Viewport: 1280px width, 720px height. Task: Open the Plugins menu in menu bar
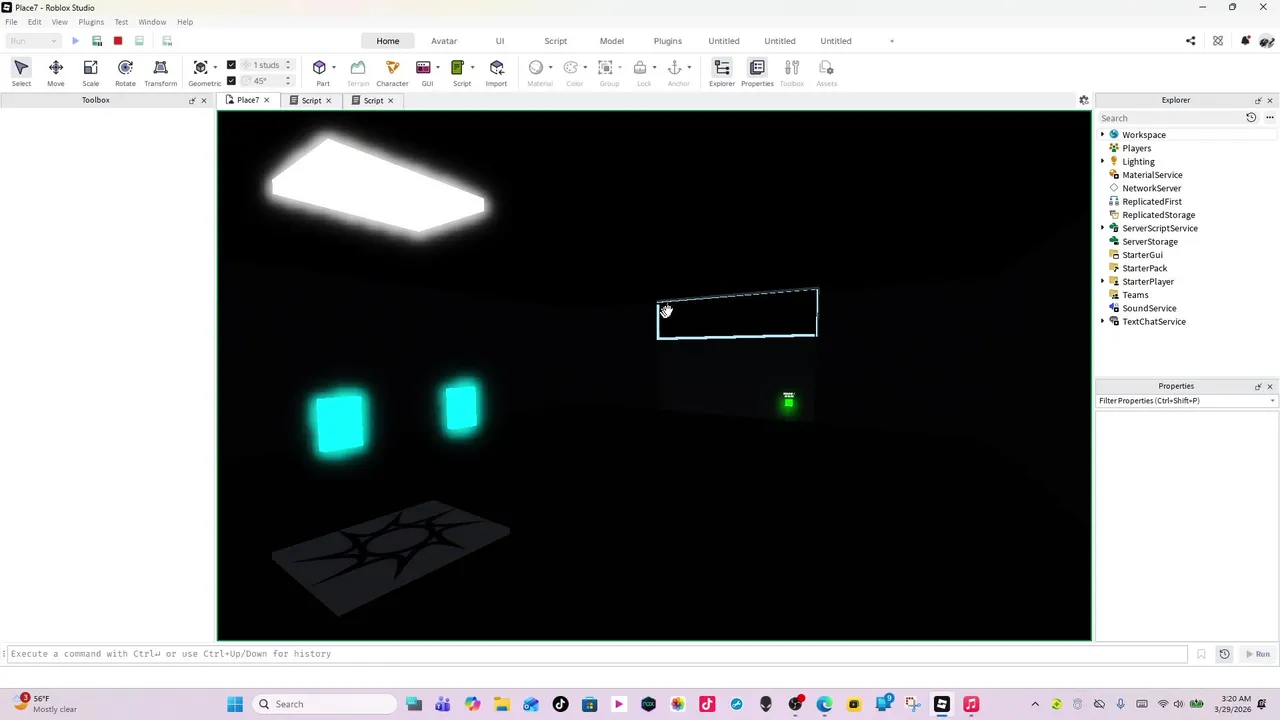click(91, 22)
